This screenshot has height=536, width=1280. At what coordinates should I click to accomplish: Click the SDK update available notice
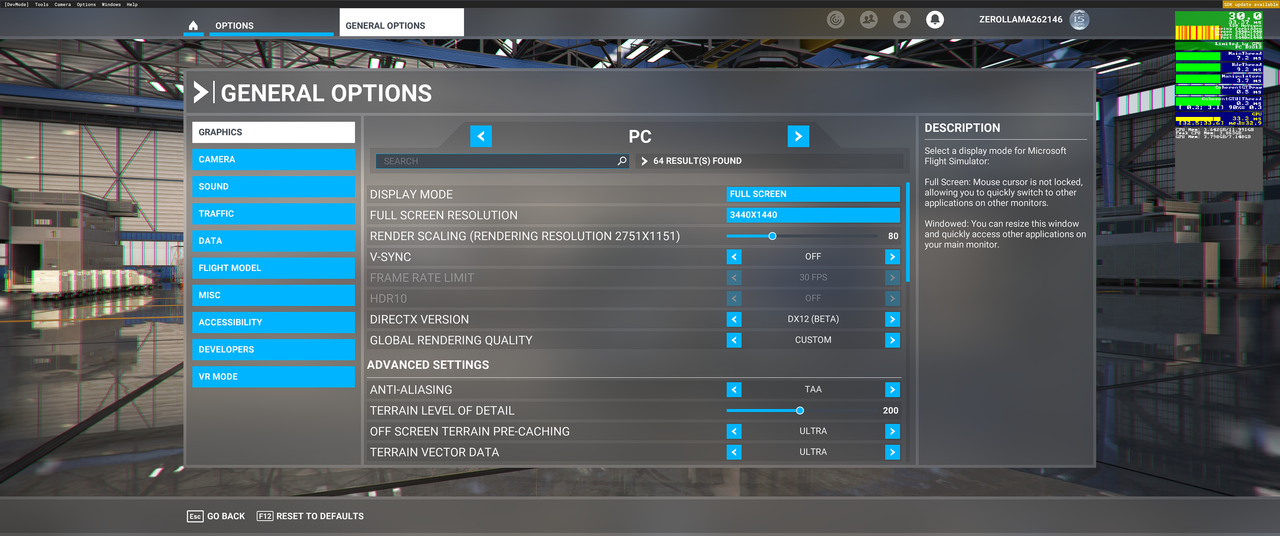point(1250,4)
